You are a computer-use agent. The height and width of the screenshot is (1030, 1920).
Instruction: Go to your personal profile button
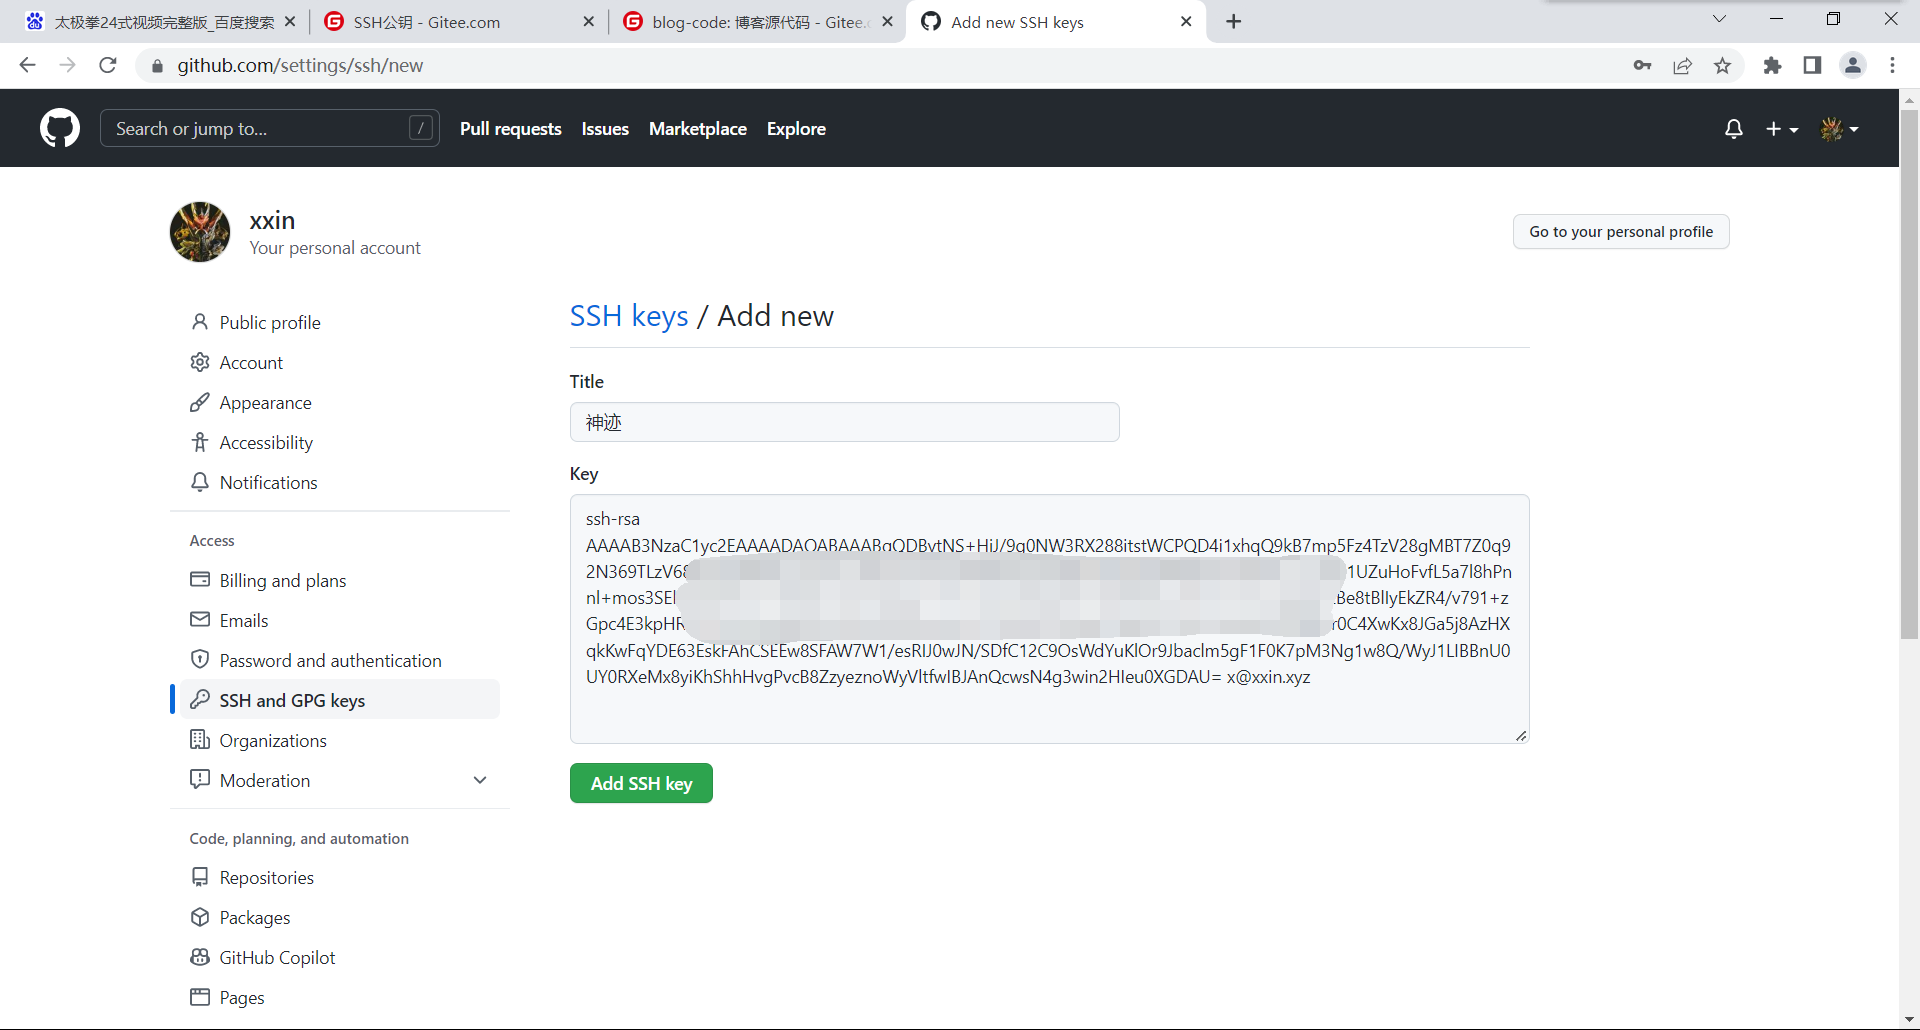[1621, 232]
